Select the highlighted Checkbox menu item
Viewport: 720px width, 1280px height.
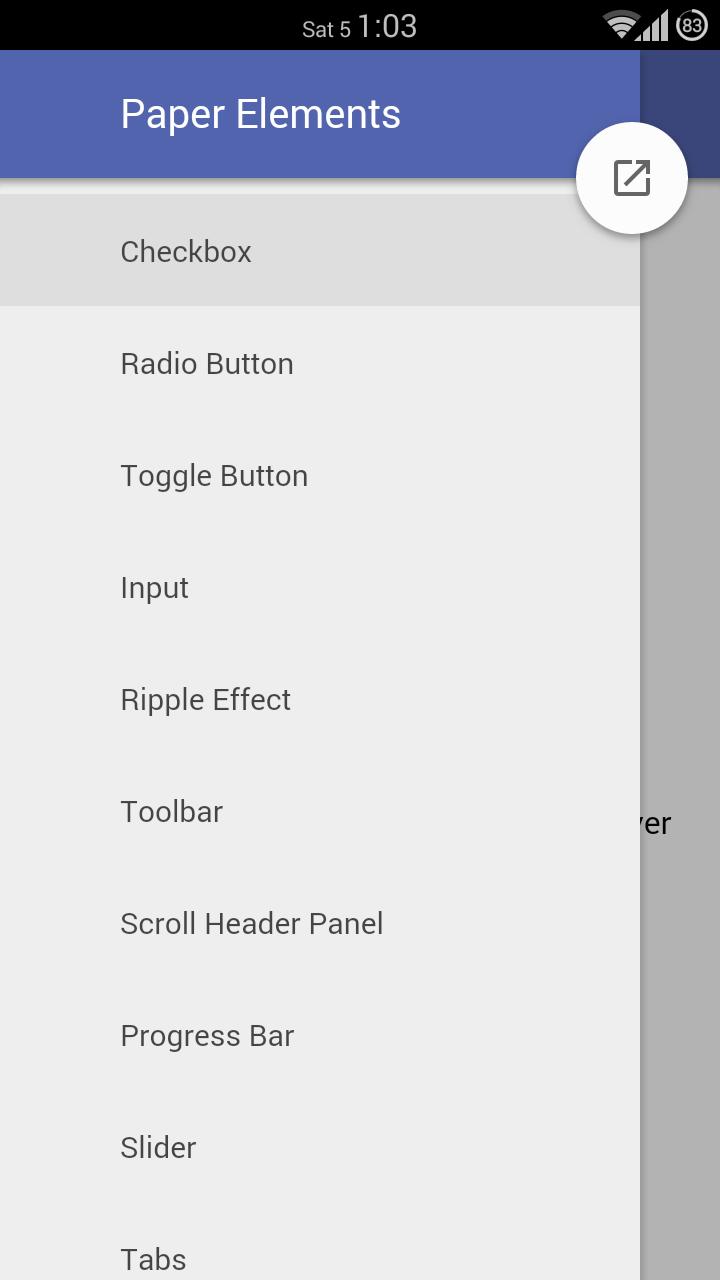pos(186,251)
